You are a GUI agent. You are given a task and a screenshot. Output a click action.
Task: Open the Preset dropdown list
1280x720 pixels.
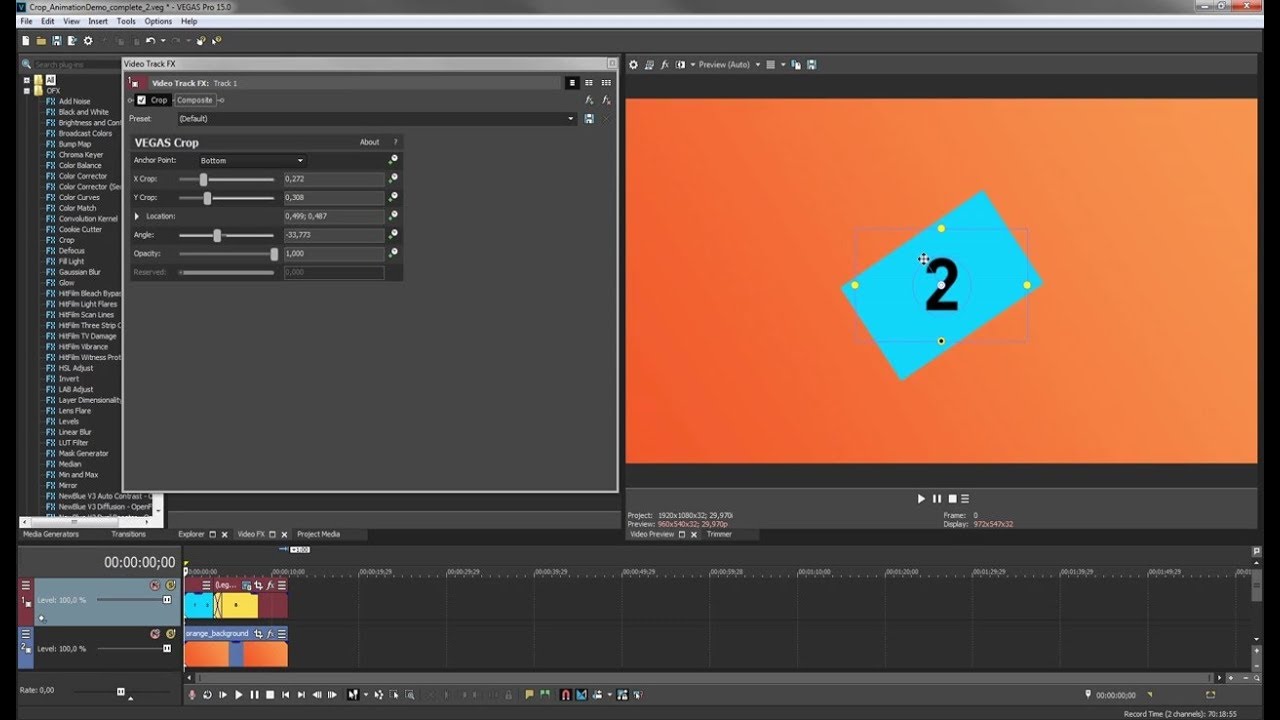(x=376, y=119)
